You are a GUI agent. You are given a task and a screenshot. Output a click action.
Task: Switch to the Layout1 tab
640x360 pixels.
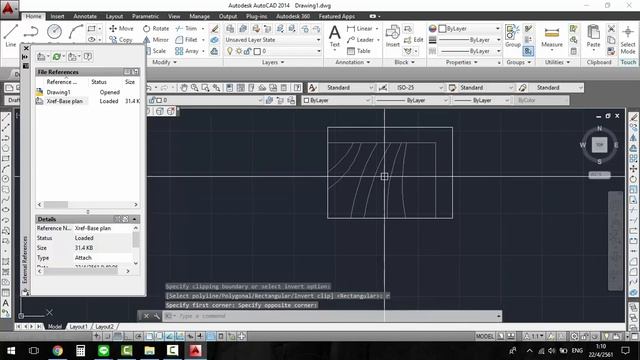pyautogui.click(x=78, y=327)
